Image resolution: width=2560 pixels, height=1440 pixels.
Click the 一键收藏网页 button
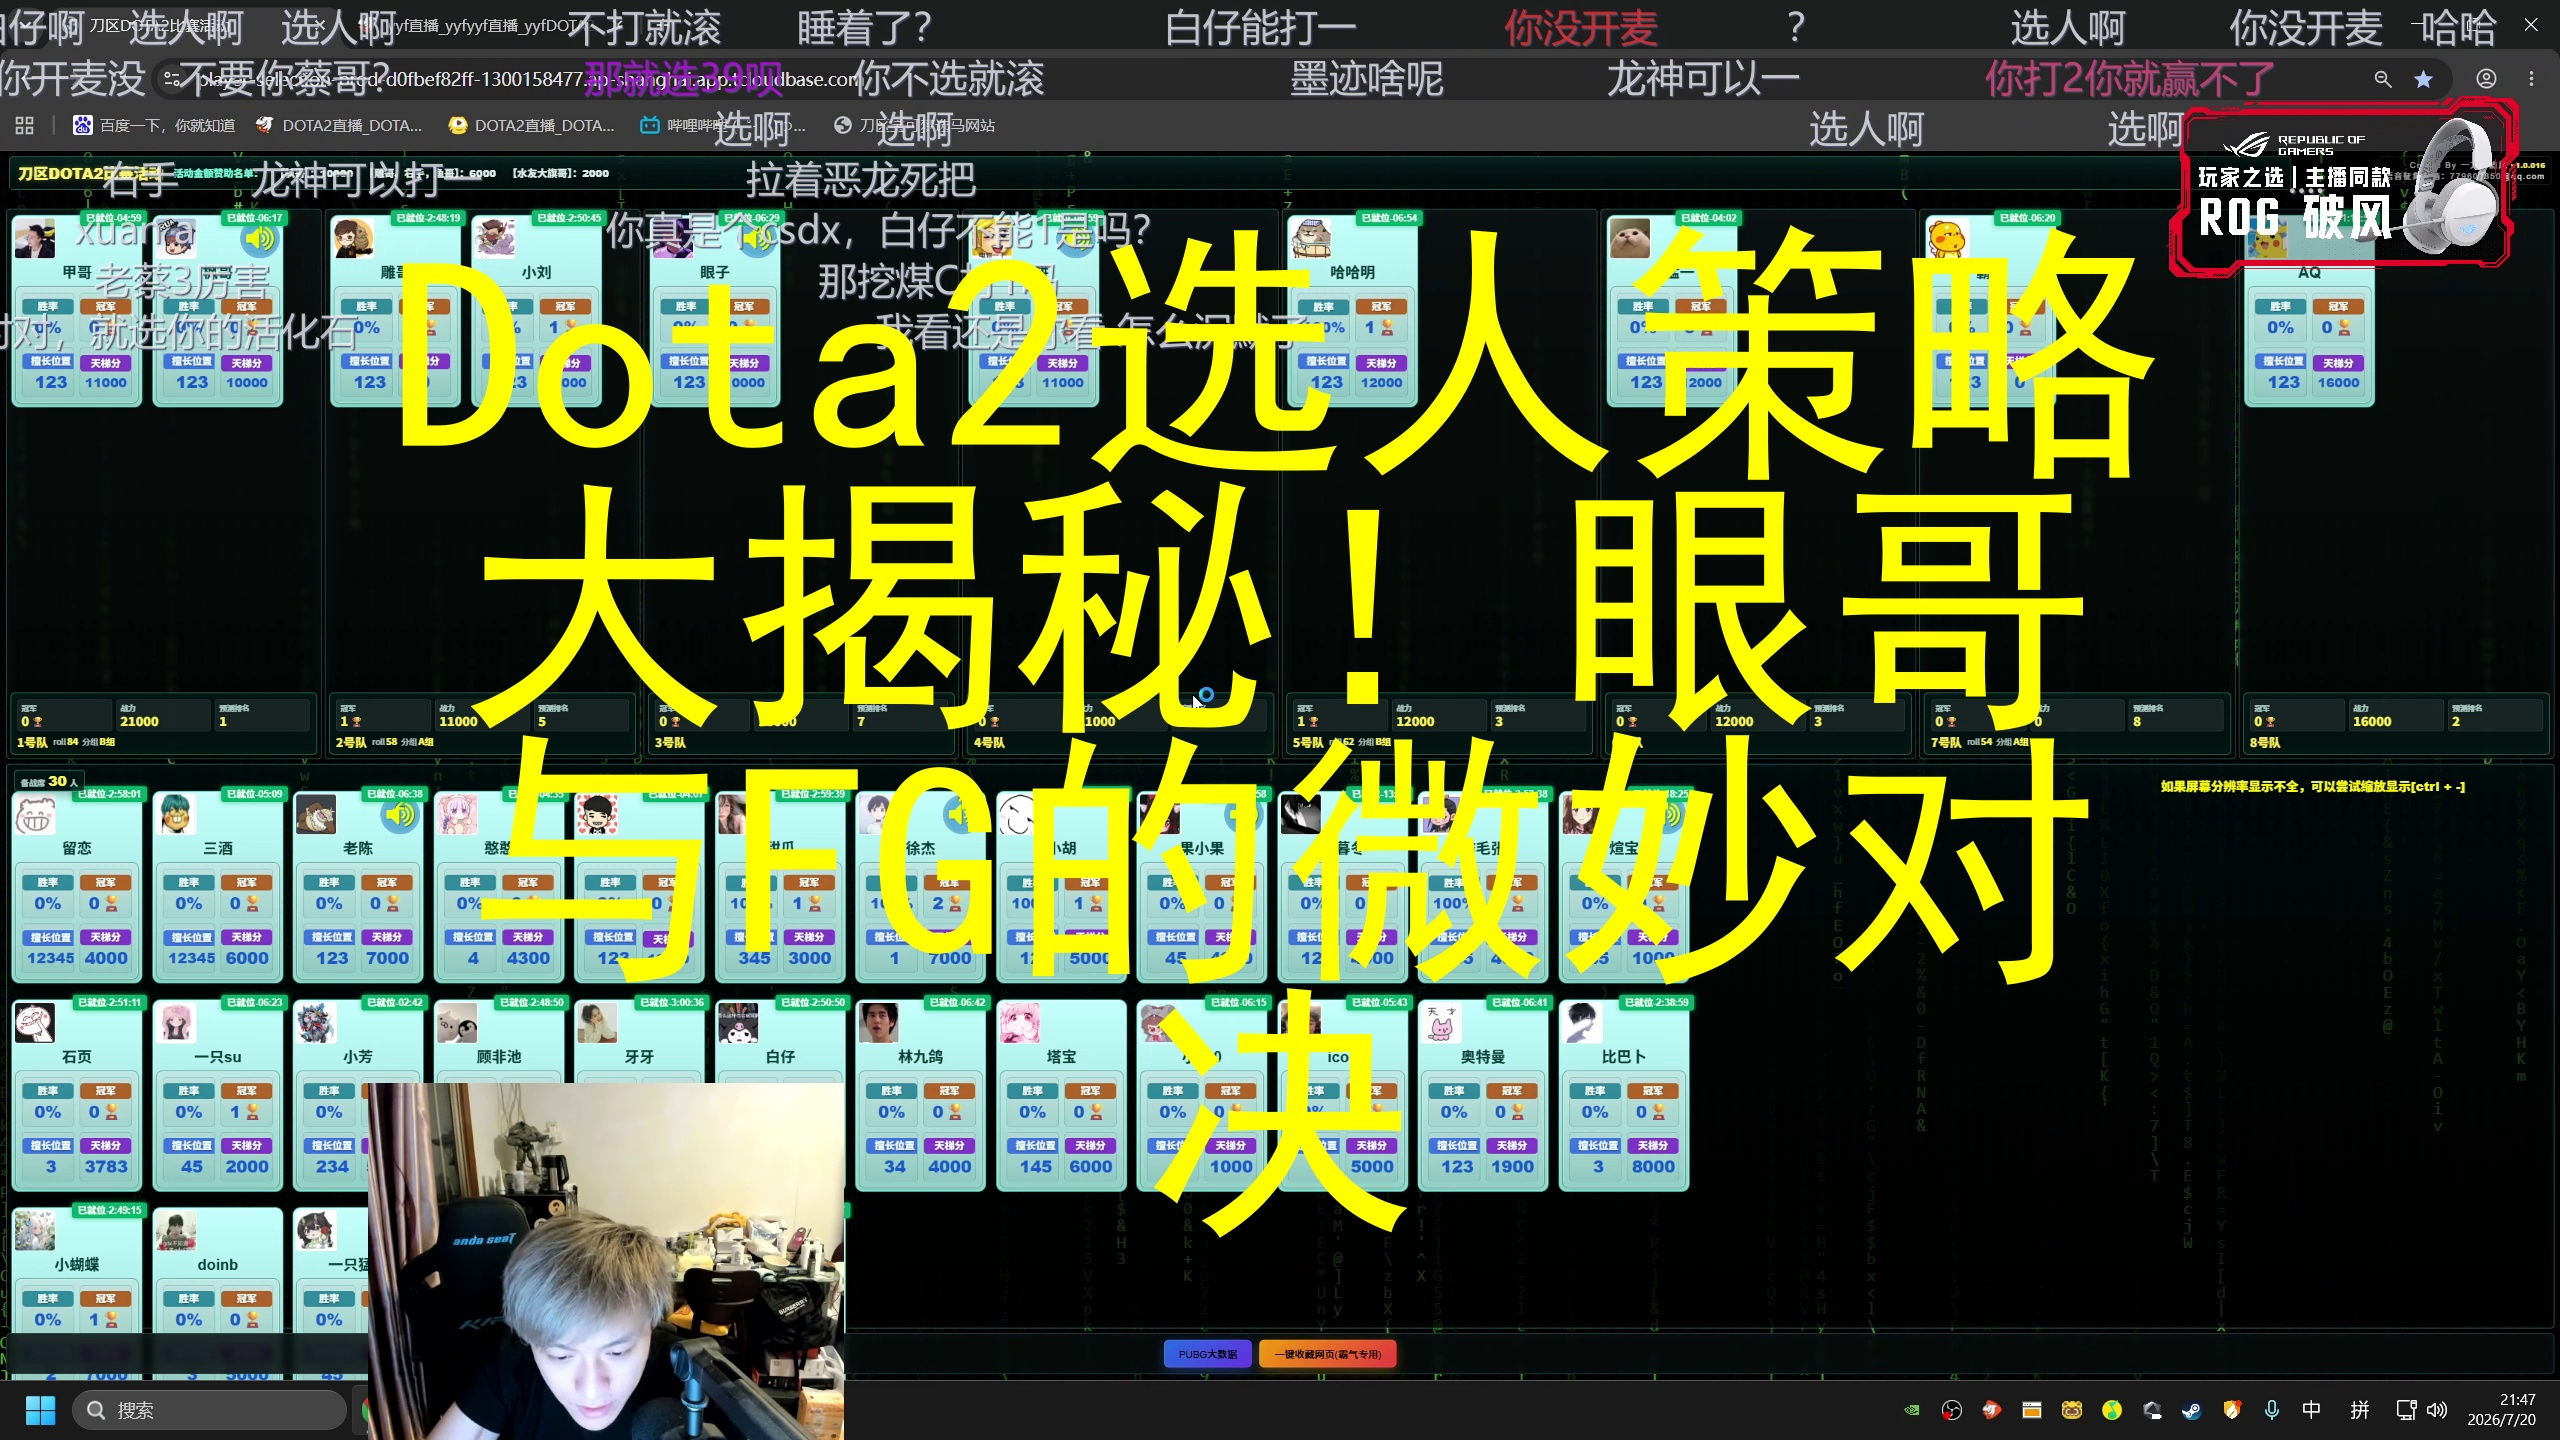click(1328, 1354)
